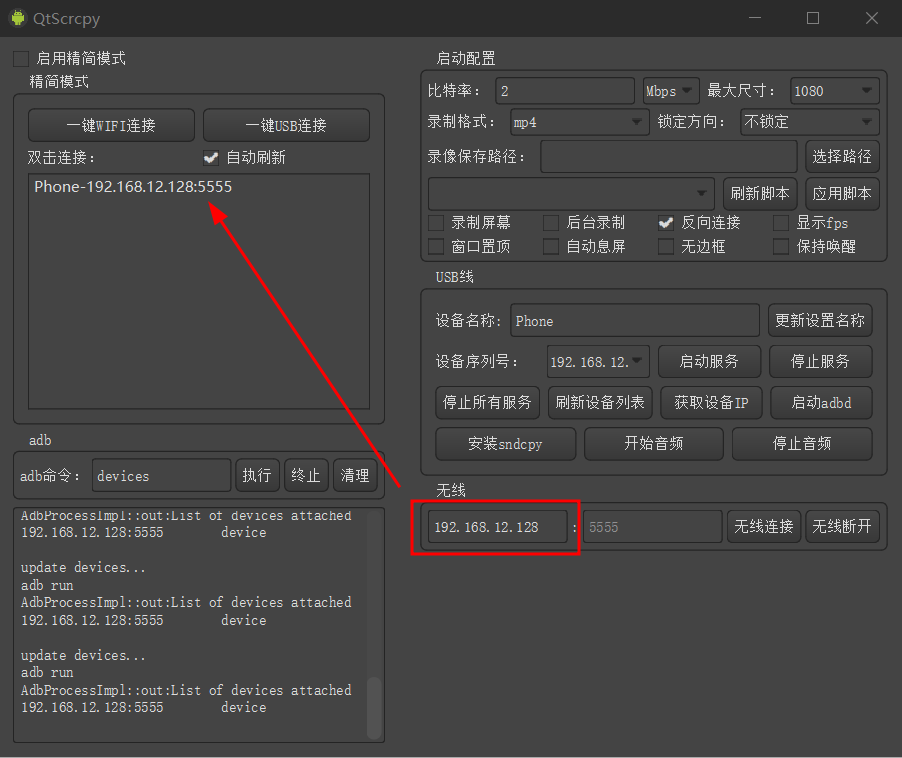Click the QtScrcpy Android app icon
The width and height of the screenshot is (902, 758).
point(18,18)
